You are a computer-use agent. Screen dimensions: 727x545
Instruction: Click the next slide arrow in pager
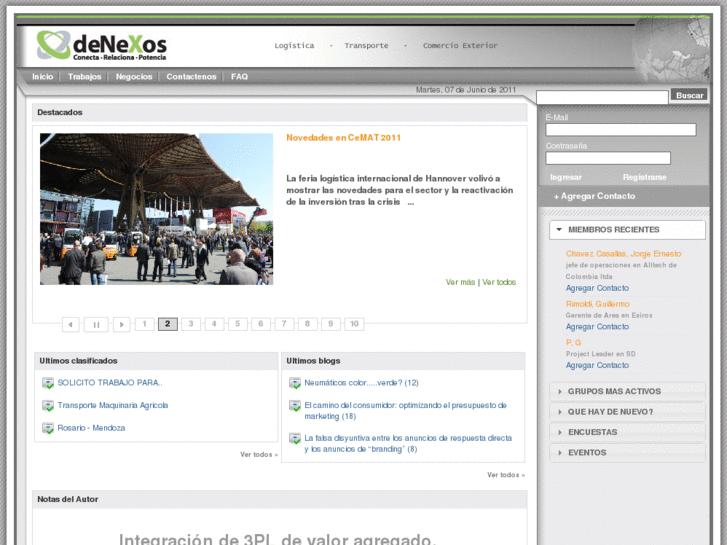121,324
